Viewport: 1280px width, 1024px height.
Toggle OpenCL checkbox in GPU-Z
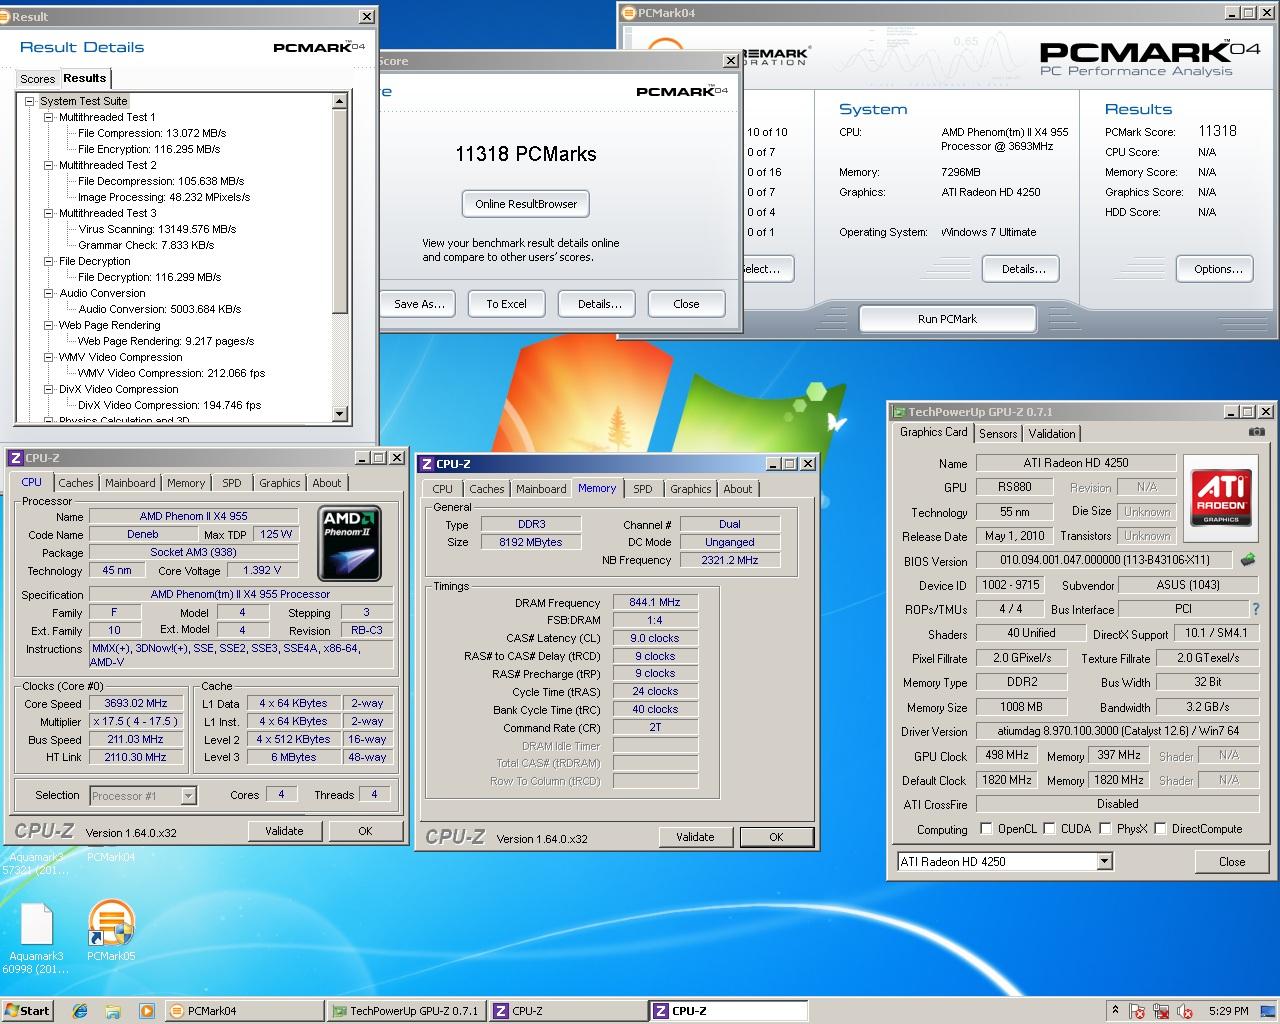986,829
